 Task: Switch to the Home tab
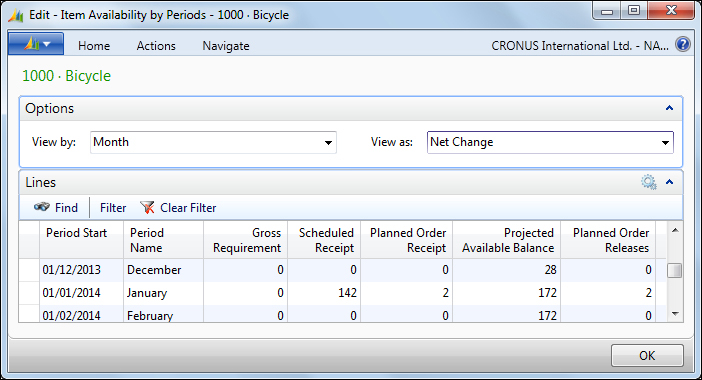94,46
